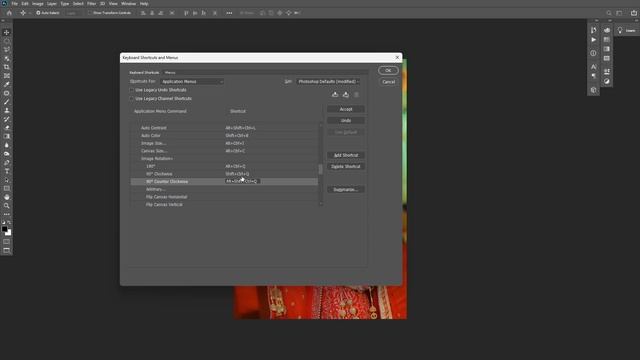Toggle Show Transform Controls checkbox
640x360 pixels.
coord(89,13)
